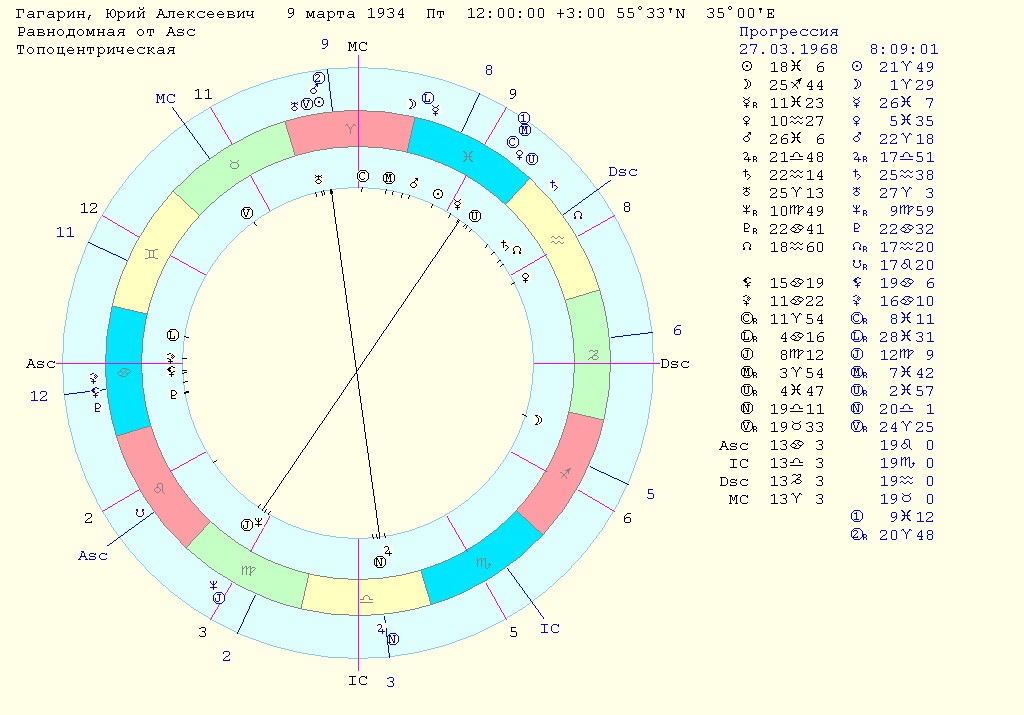
Task: Click the black Dsc label on the right
Action: pyautogui.click(x=675, y=363)
